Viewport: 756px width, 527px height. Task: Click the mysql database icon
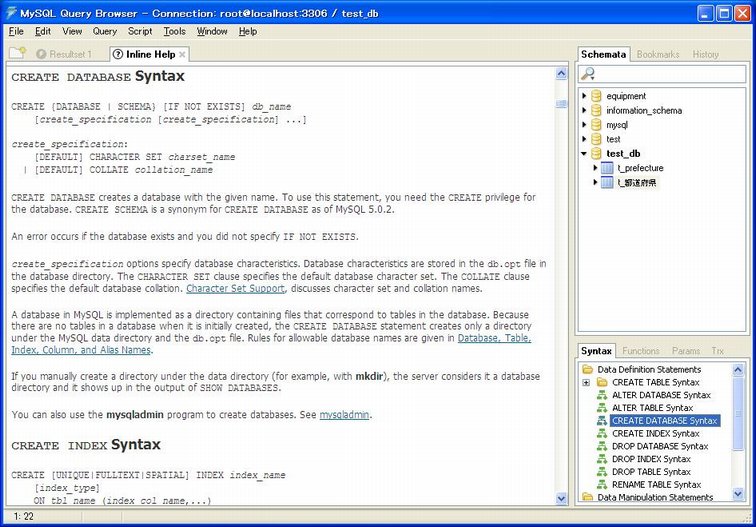pos(596,125)
